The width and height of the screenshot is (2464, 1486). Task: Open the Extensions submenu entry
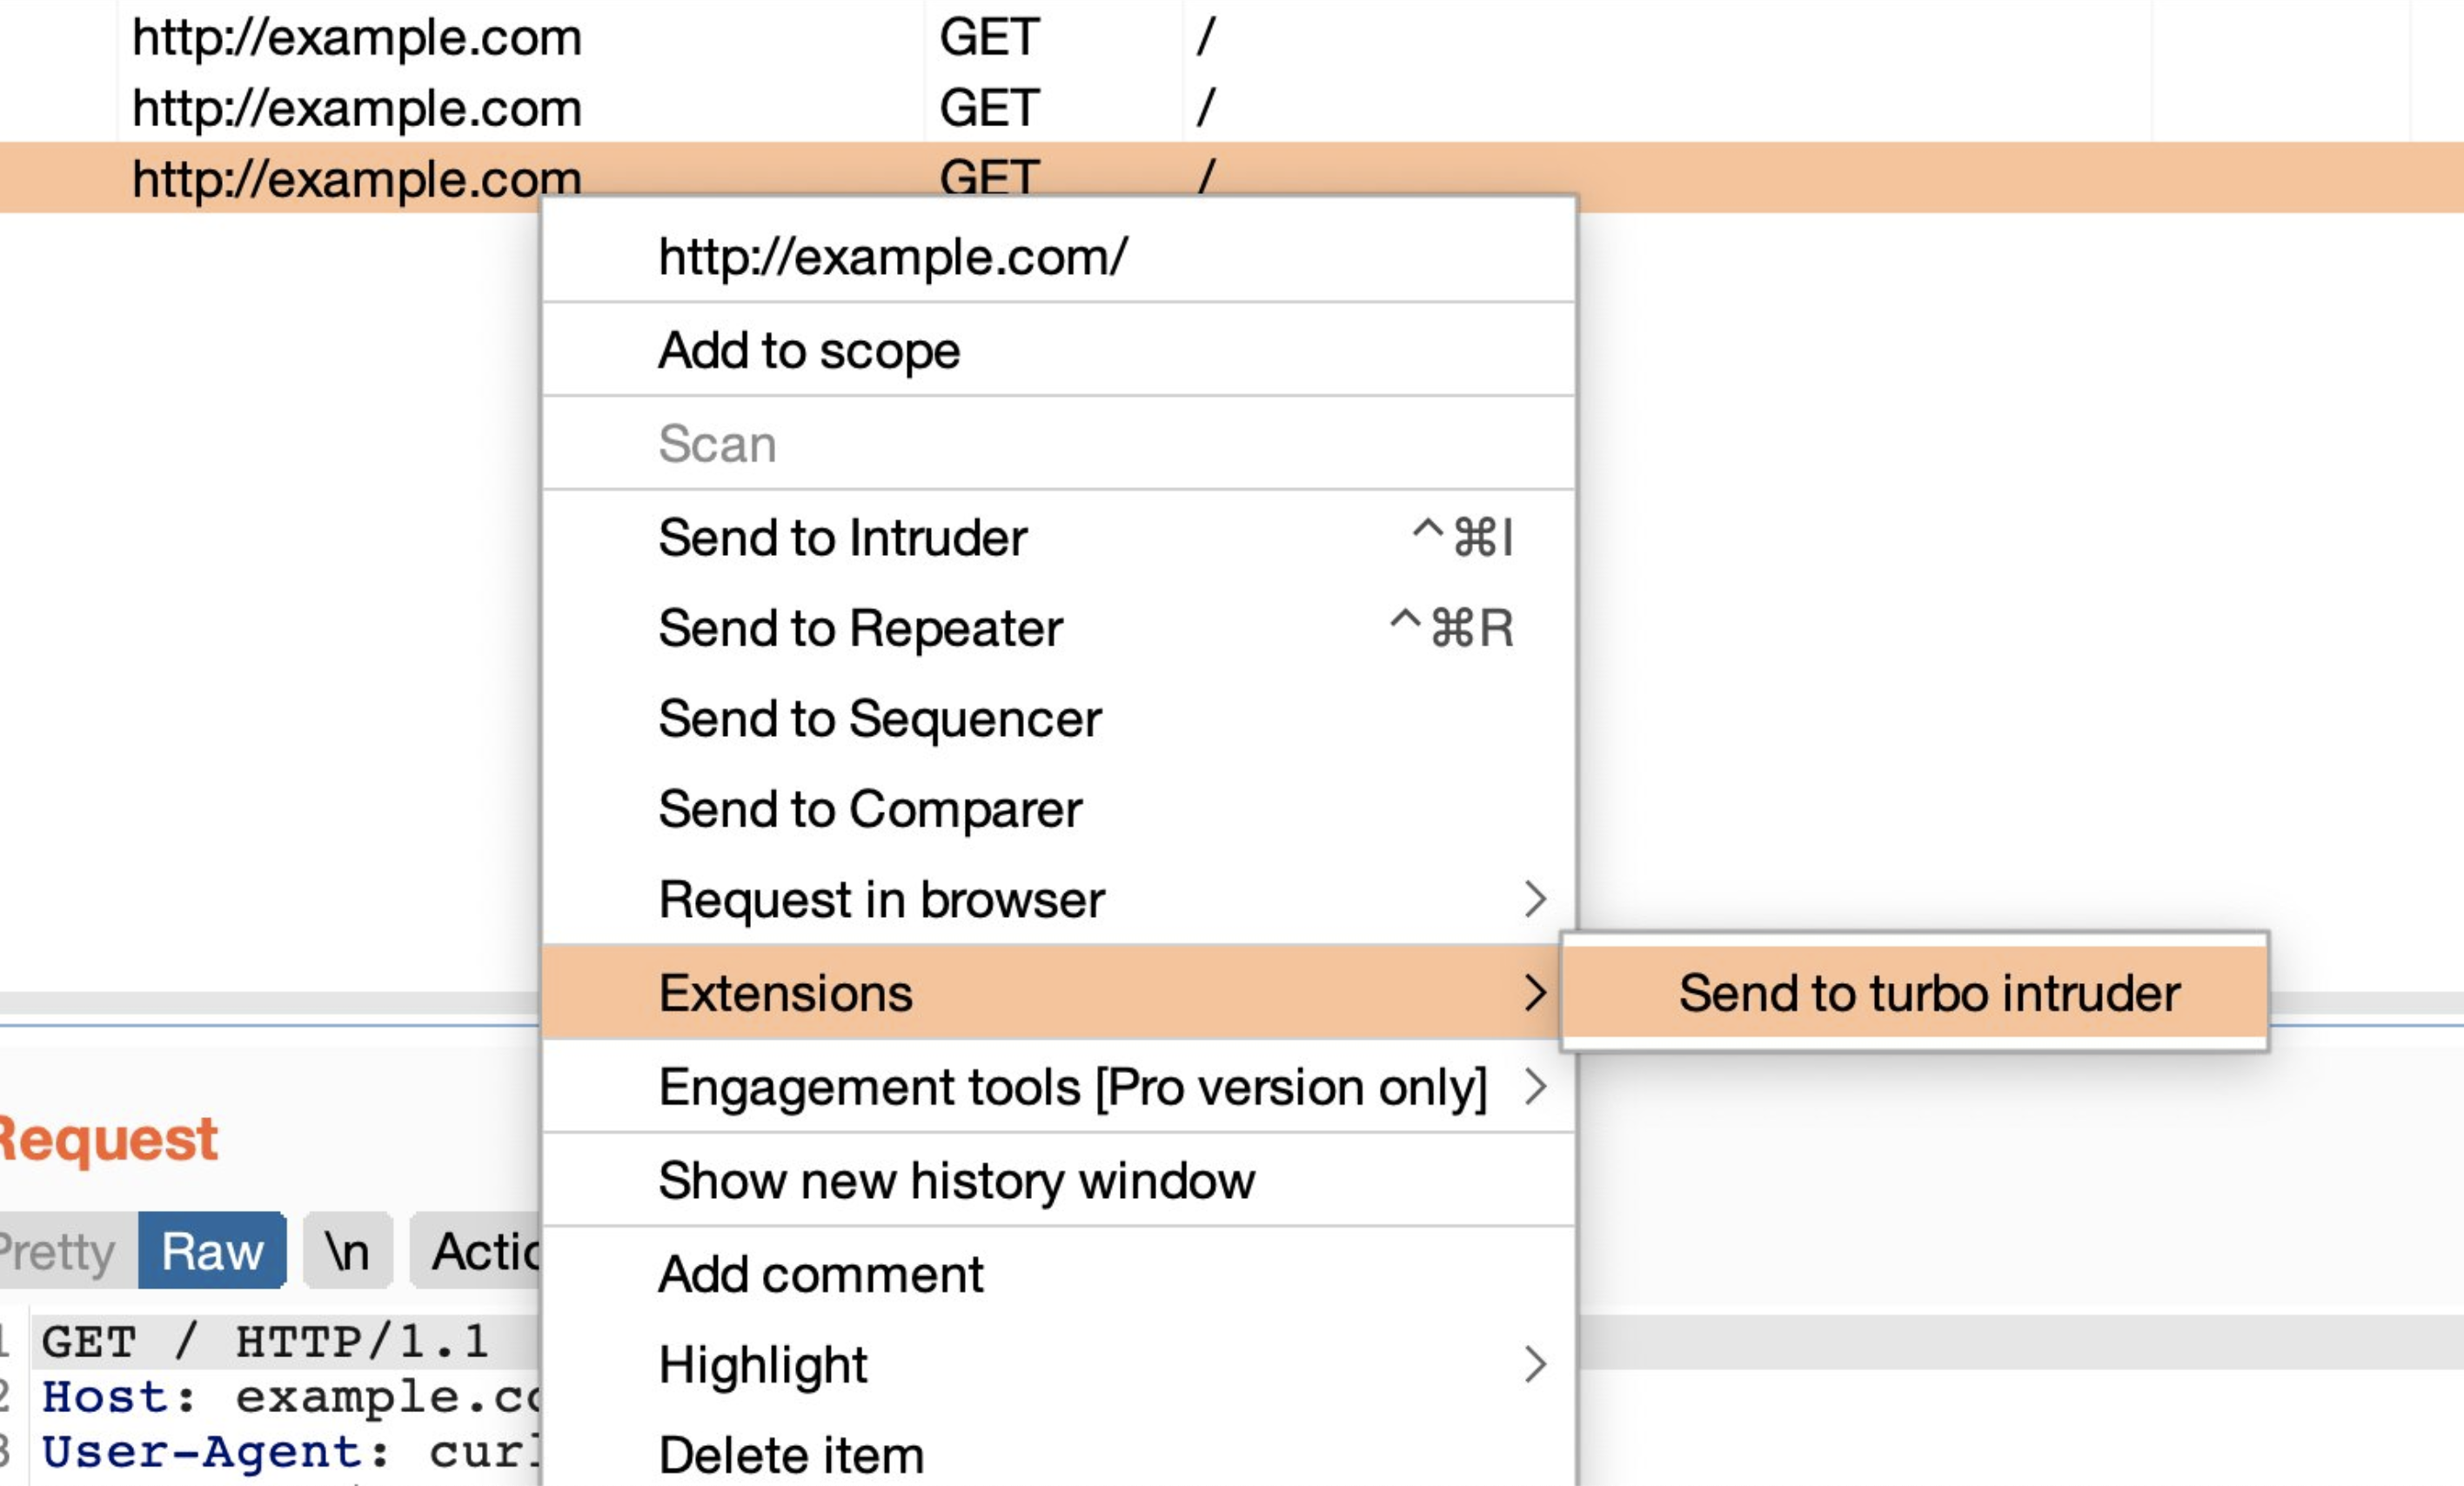pos(786,993)
